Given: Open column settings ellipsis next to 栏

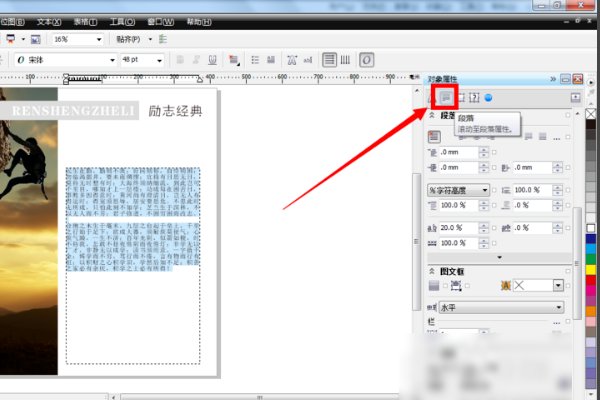Looking at the screenshot, I should click(557, 323).
